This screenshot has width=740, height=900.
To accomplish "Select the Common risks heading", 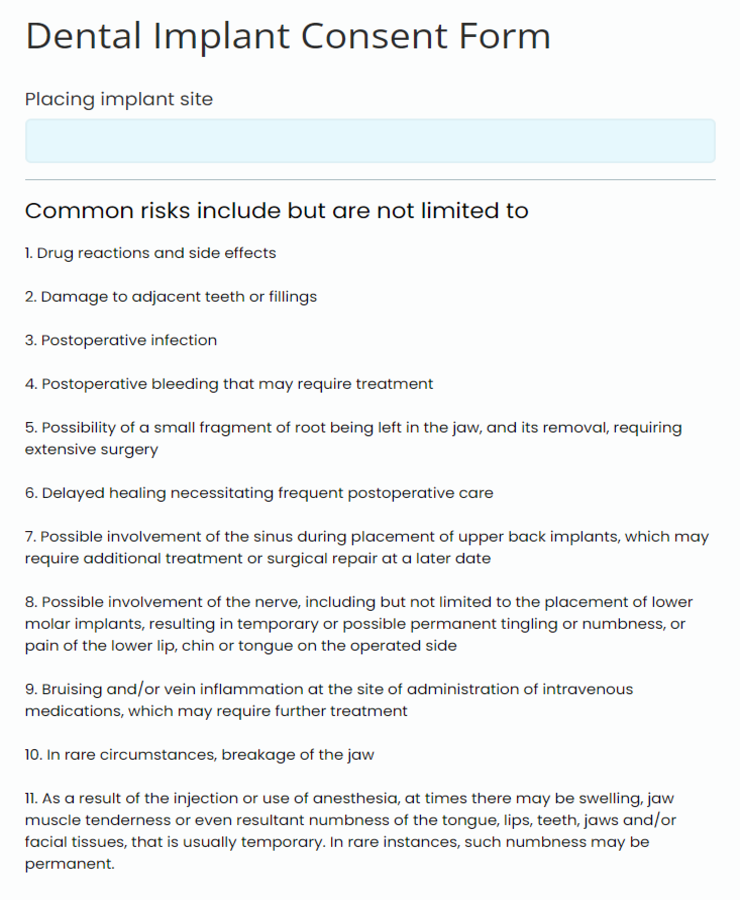I will (x=276, y=211).
